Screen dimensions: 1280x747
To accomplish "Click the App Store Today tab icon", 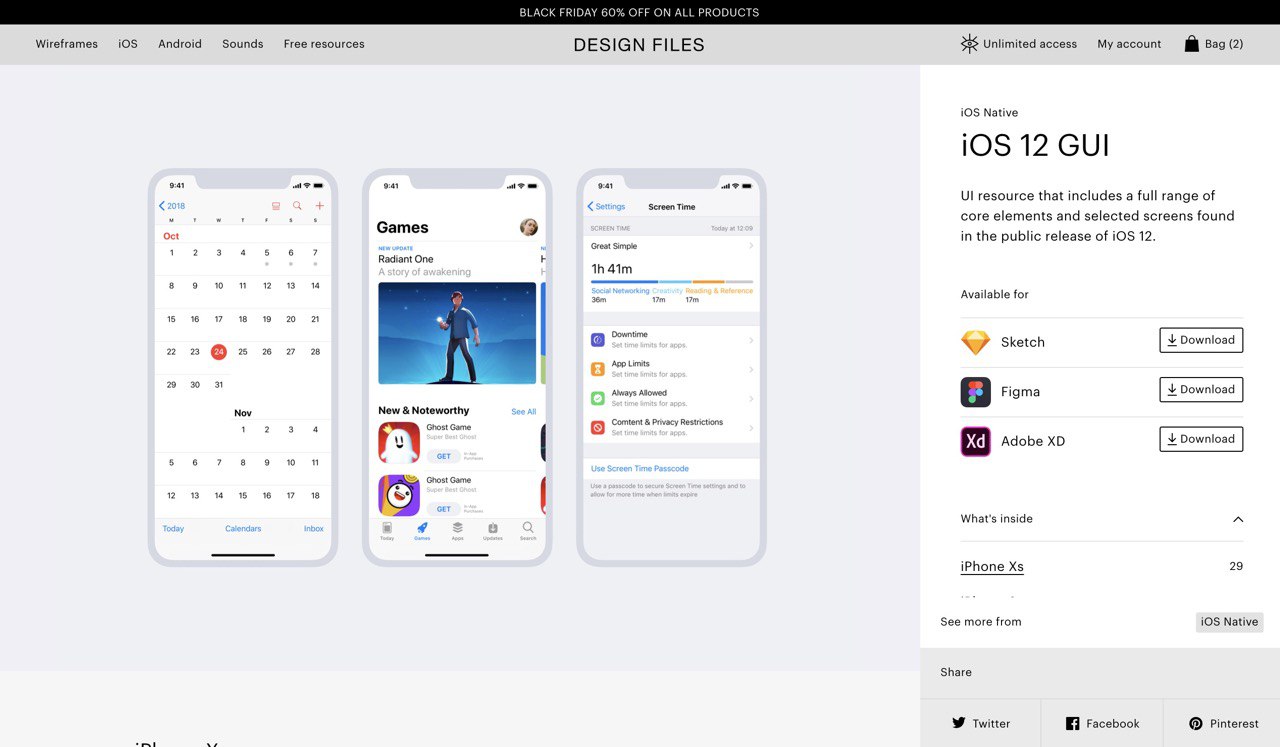I will (387, 527).
